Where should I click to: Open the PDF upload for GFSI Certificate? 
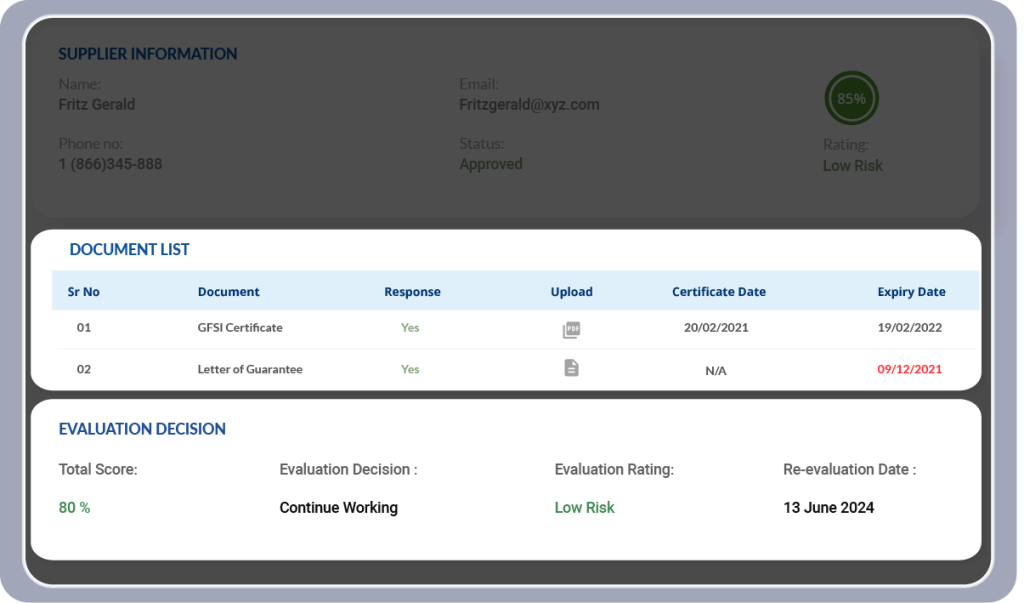click(571, 329)
